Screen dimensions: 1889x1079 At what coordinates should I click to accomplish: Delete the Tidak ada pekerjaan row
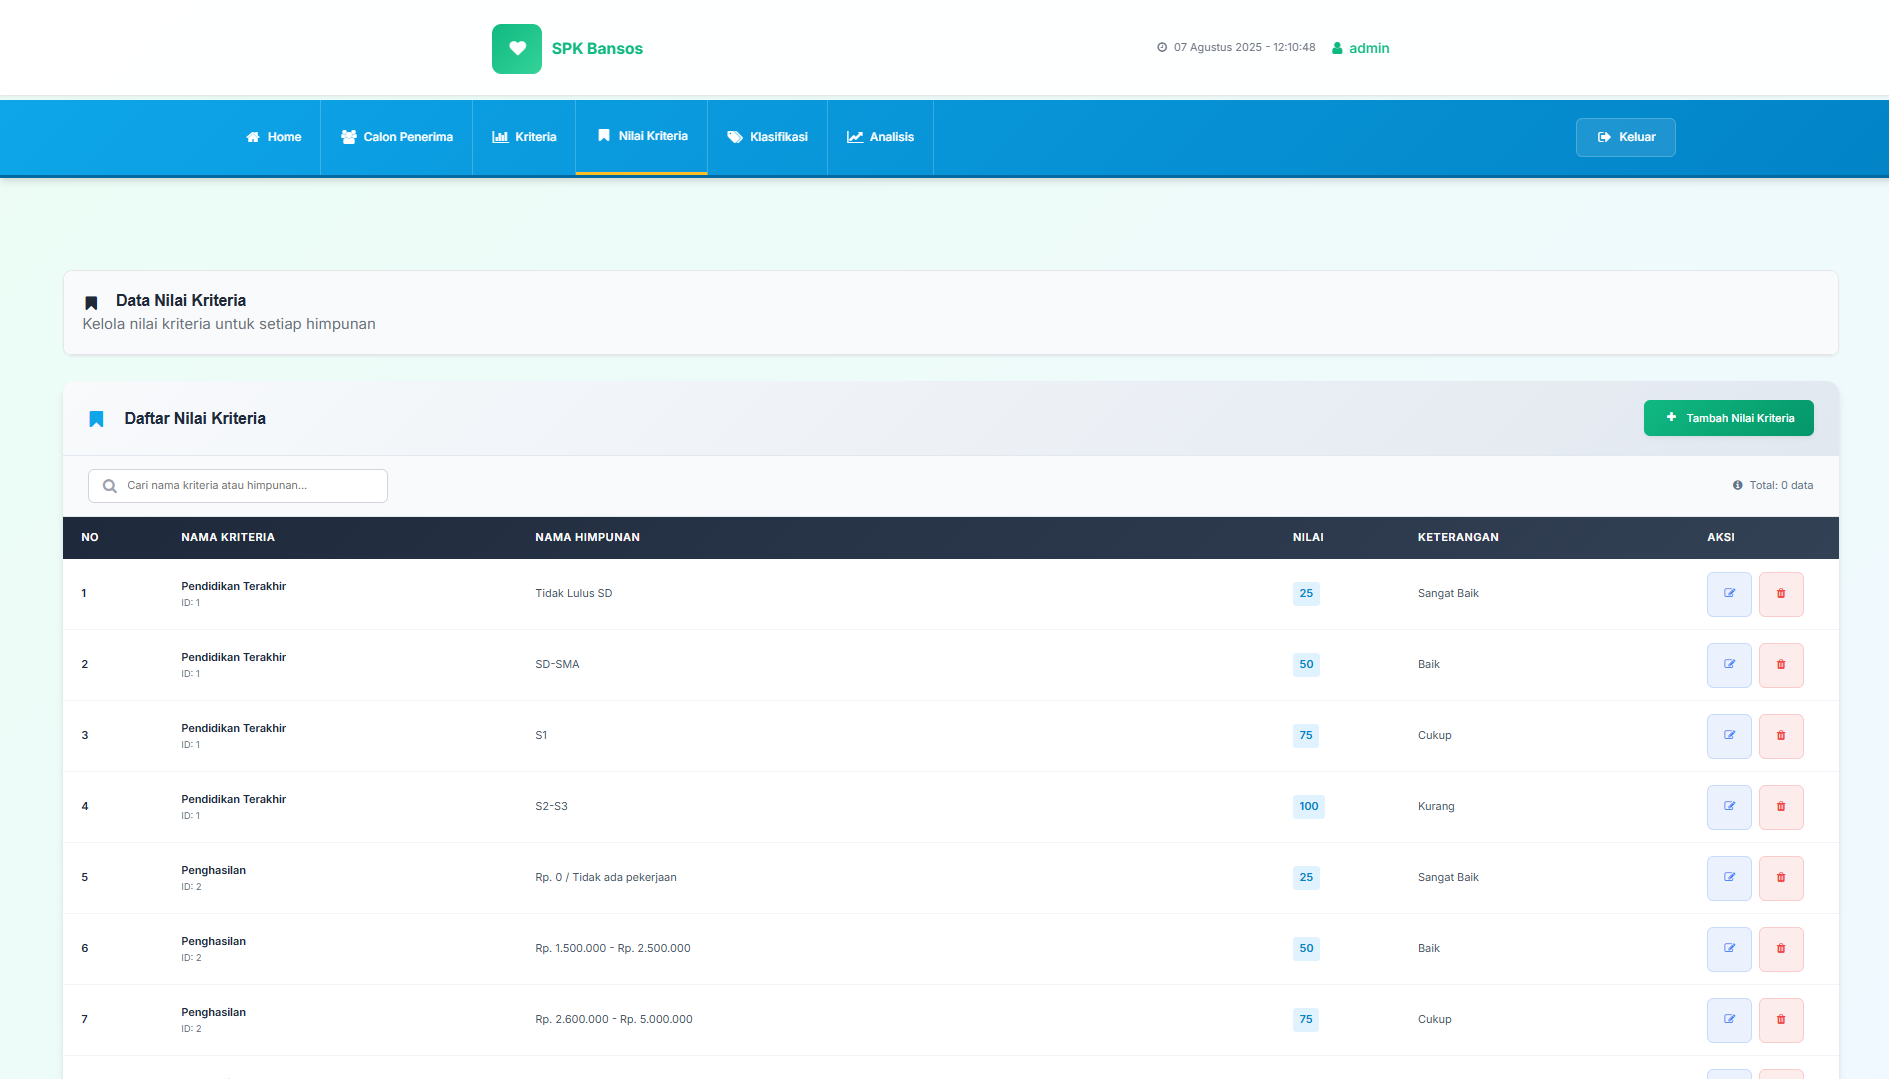(x=1781, y=878)
